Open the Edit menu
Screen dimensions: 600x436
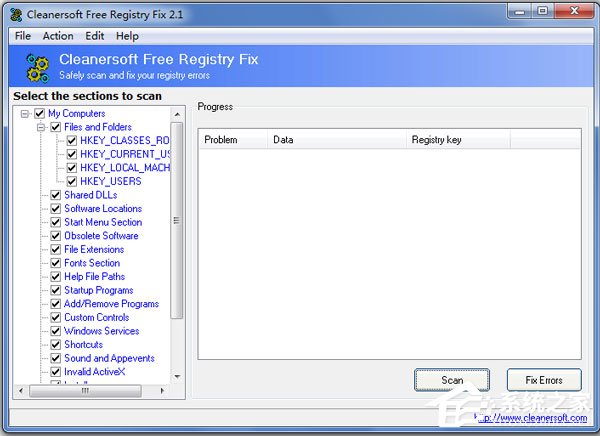pos(95,36)
